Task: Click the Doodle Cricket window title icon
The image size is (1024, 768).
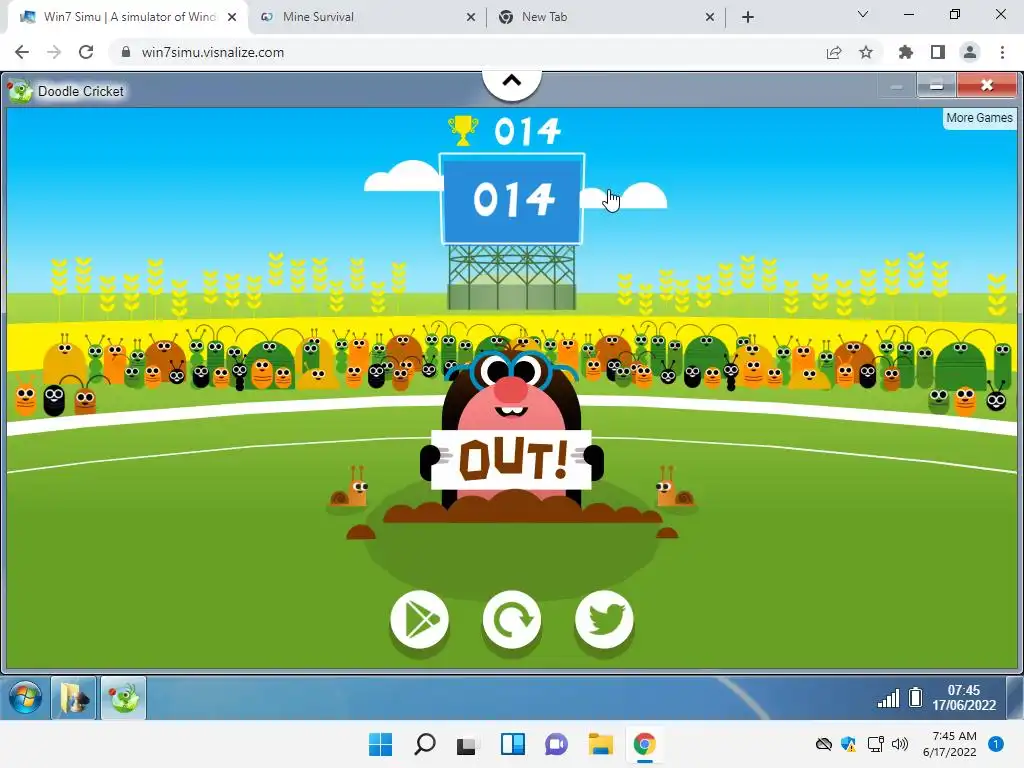Action: [x=20, y=91]
